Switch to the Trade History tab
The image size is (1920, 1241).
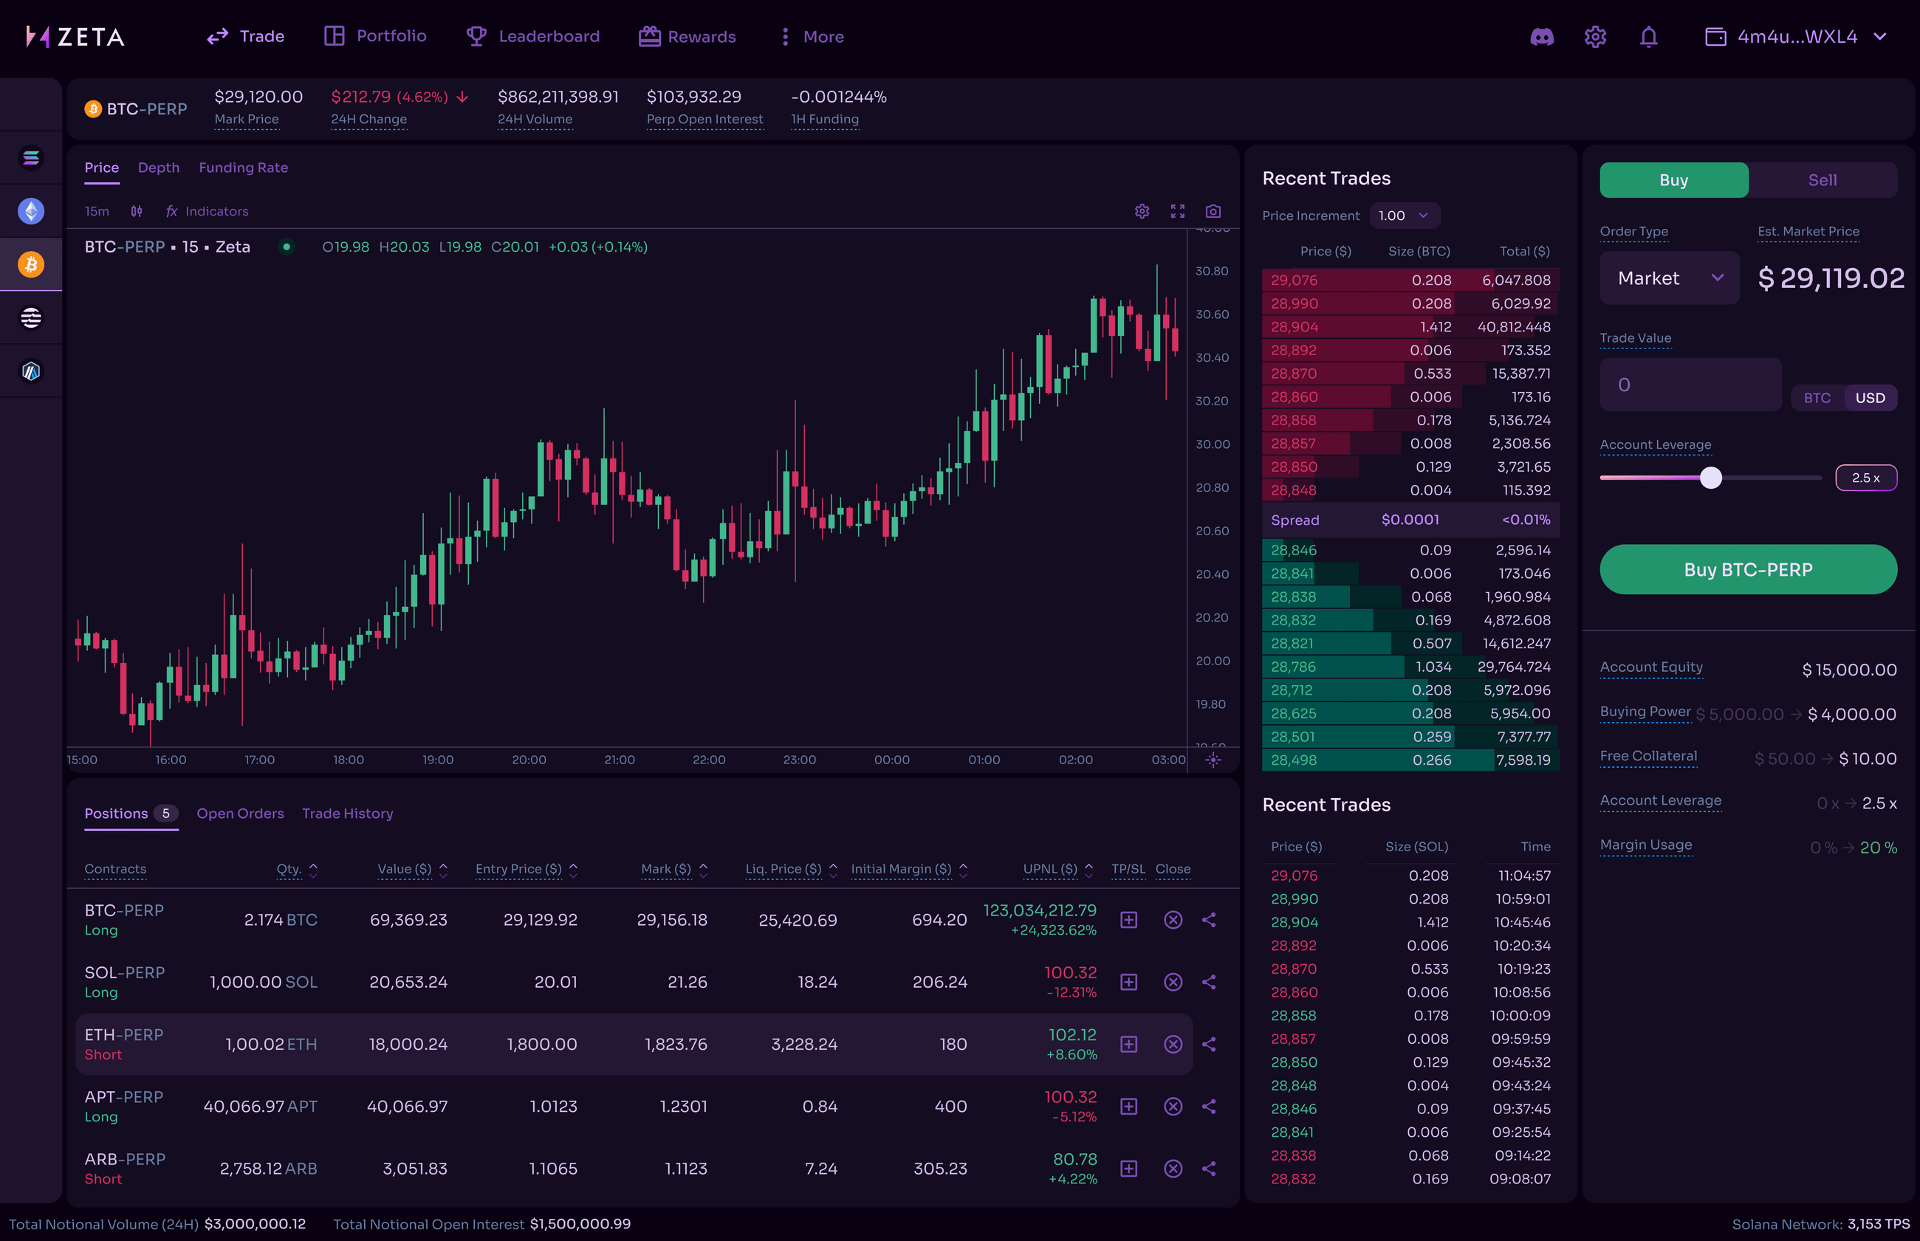point(347,813)
